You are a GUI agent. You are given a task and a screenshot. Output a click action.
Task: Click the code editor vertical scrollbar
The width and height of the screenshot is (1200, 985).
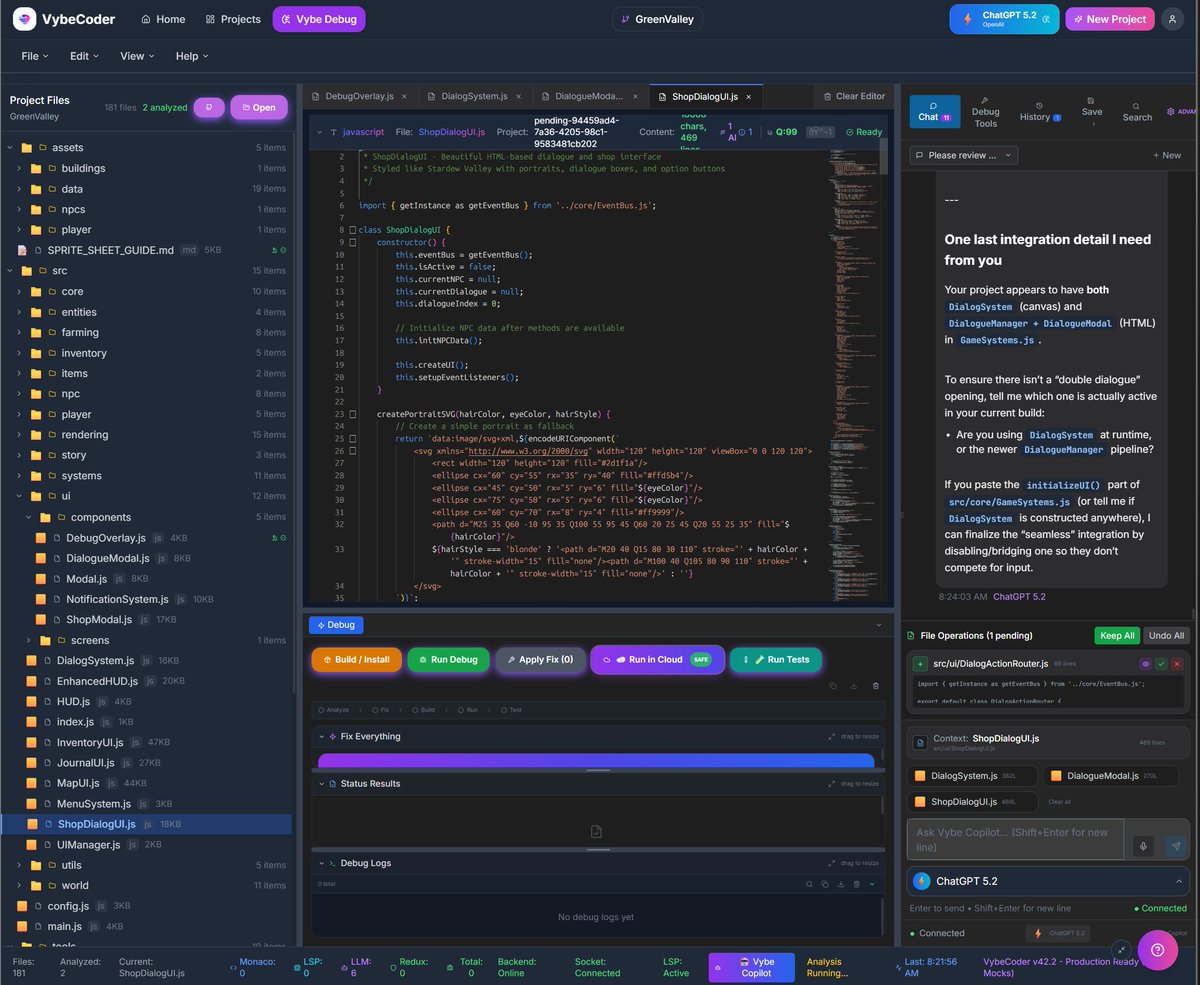click(x=884, y=155)
